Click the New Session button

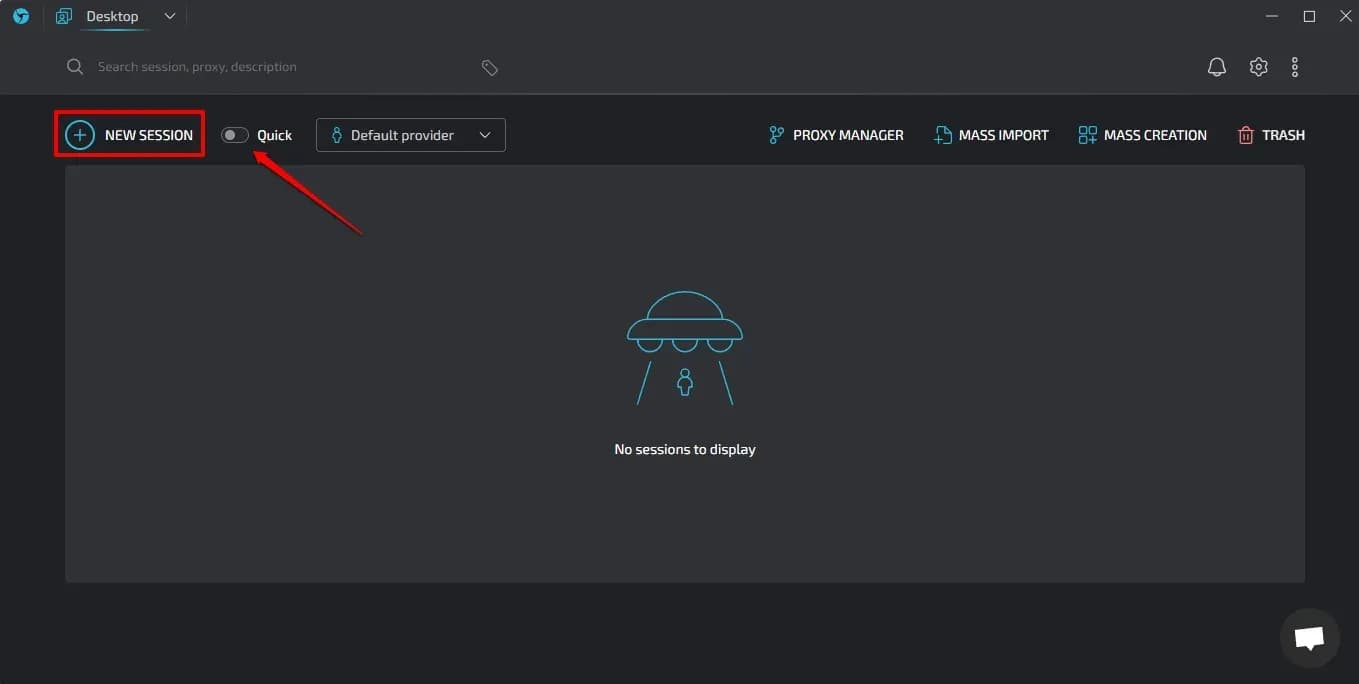(129, 134)
